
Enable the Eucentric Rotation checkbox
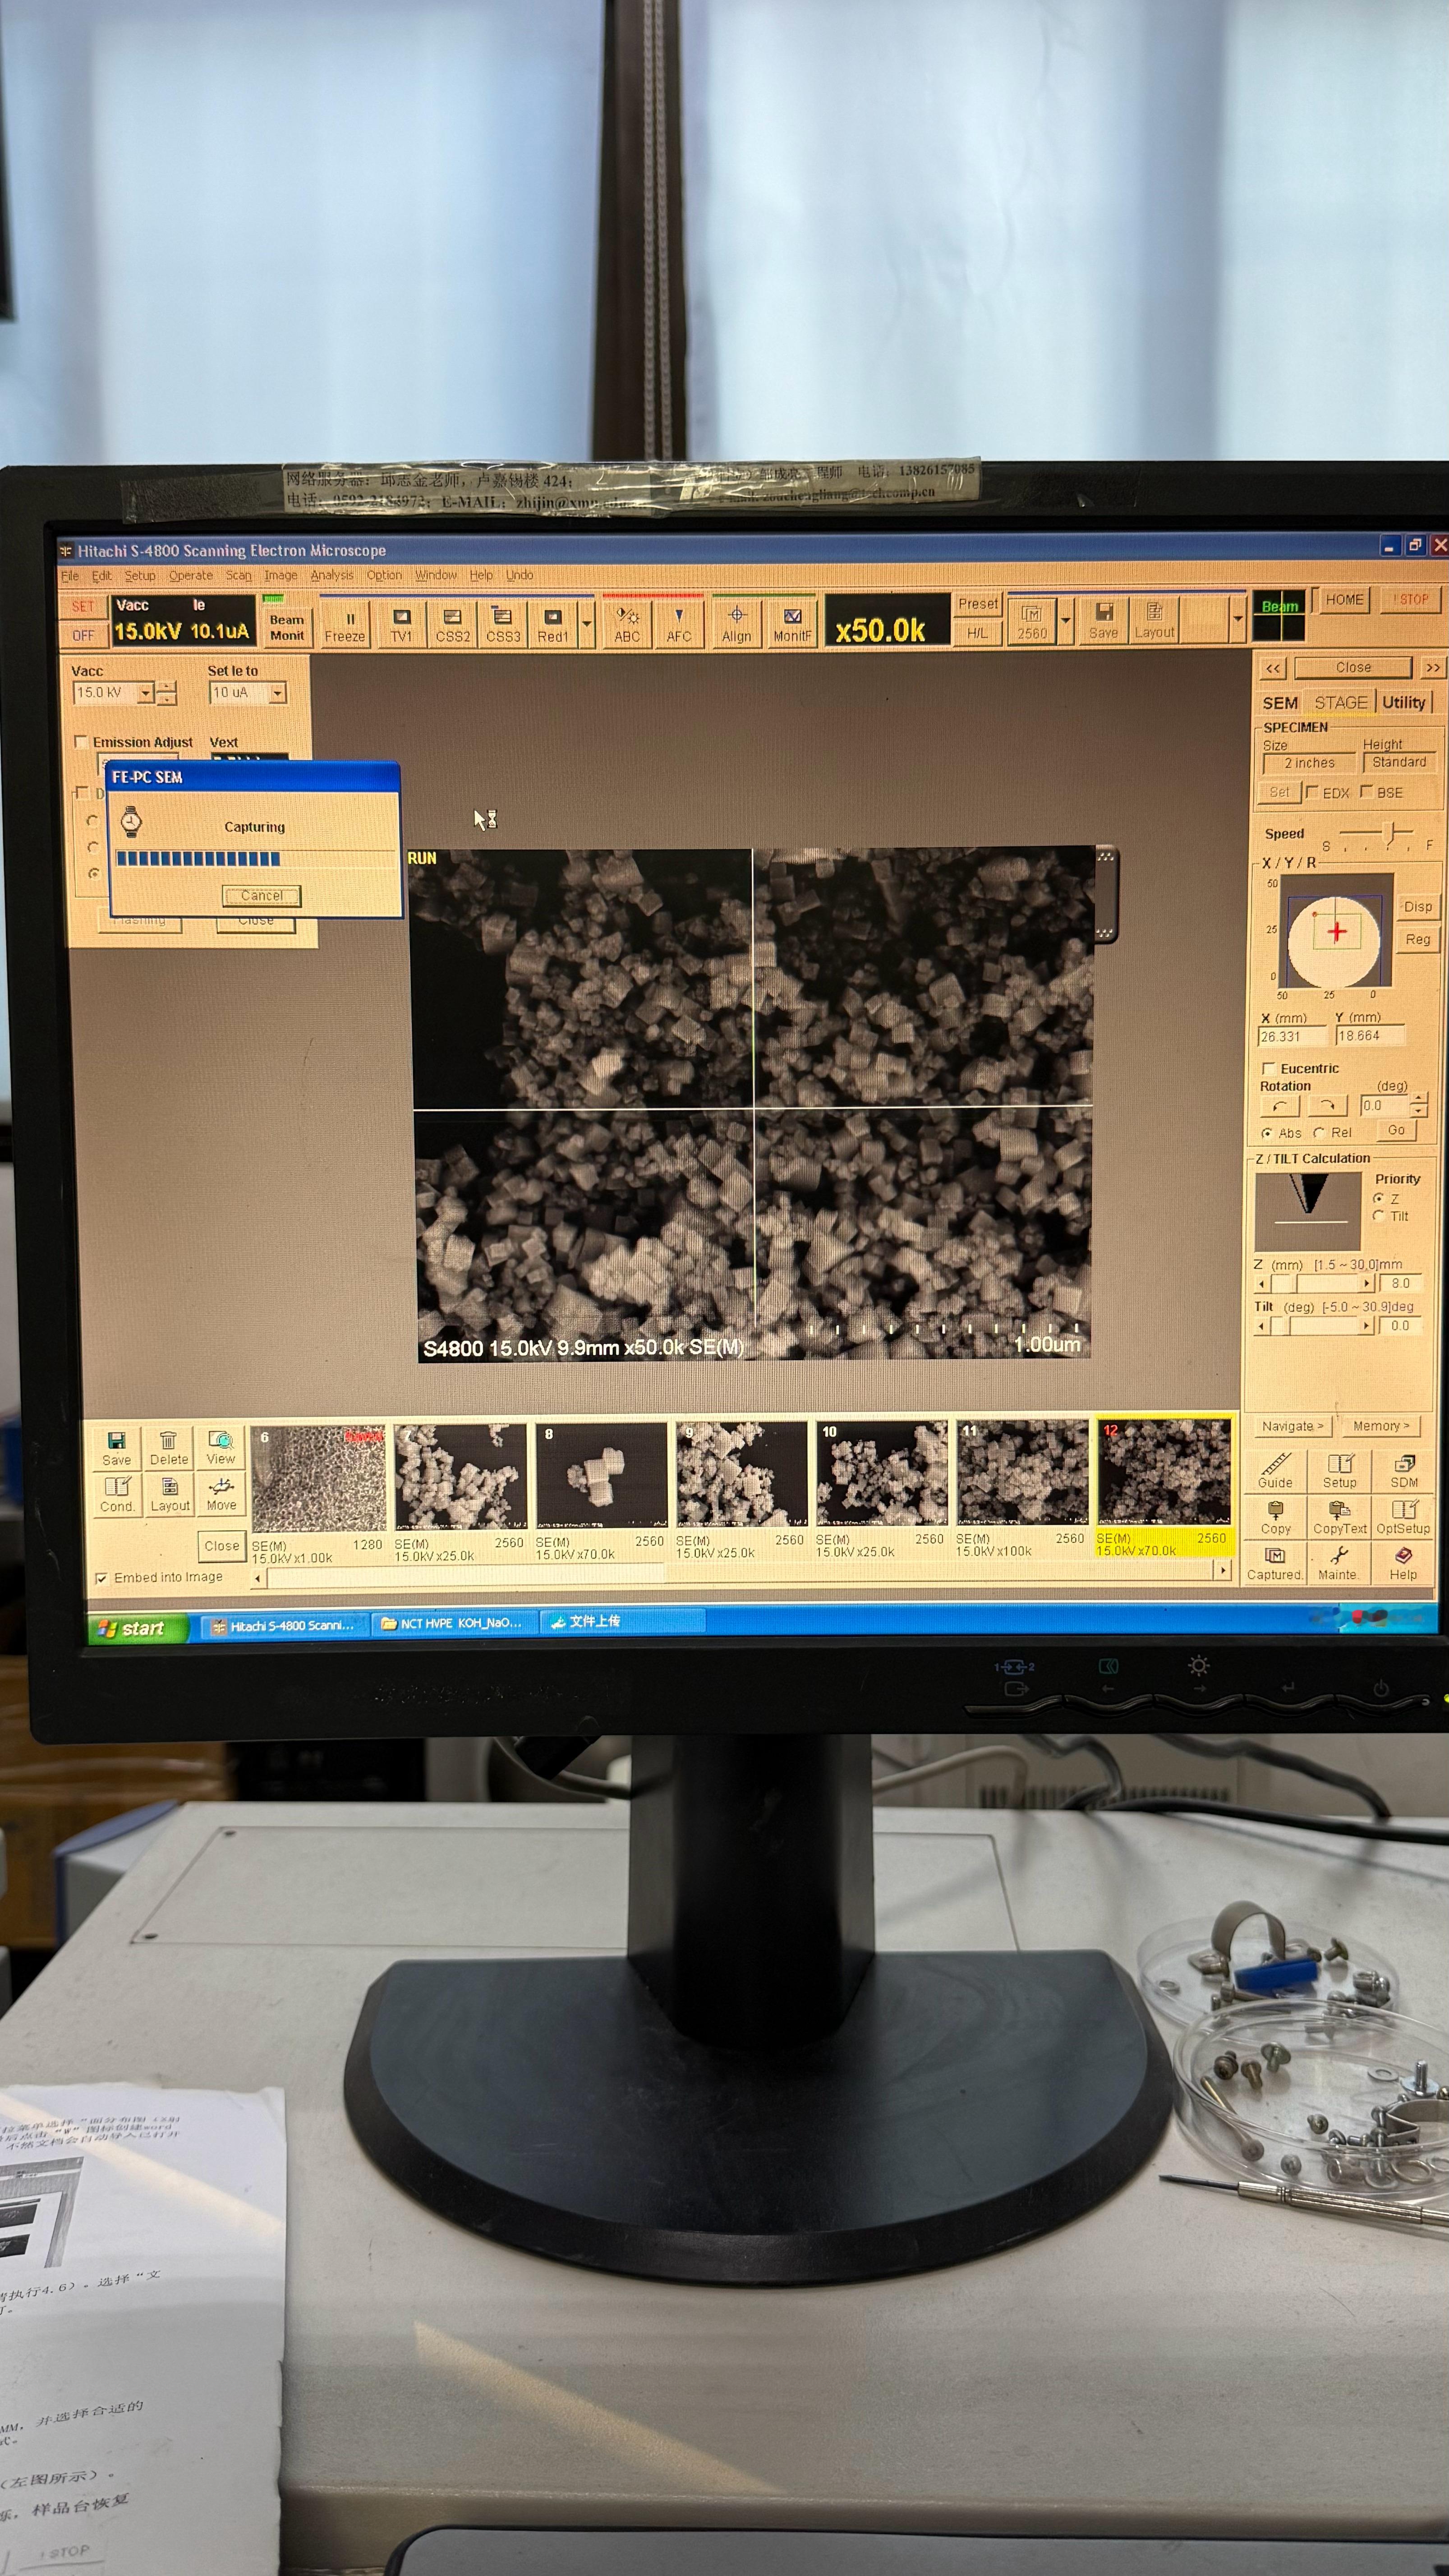(x=1268, y=1068)
